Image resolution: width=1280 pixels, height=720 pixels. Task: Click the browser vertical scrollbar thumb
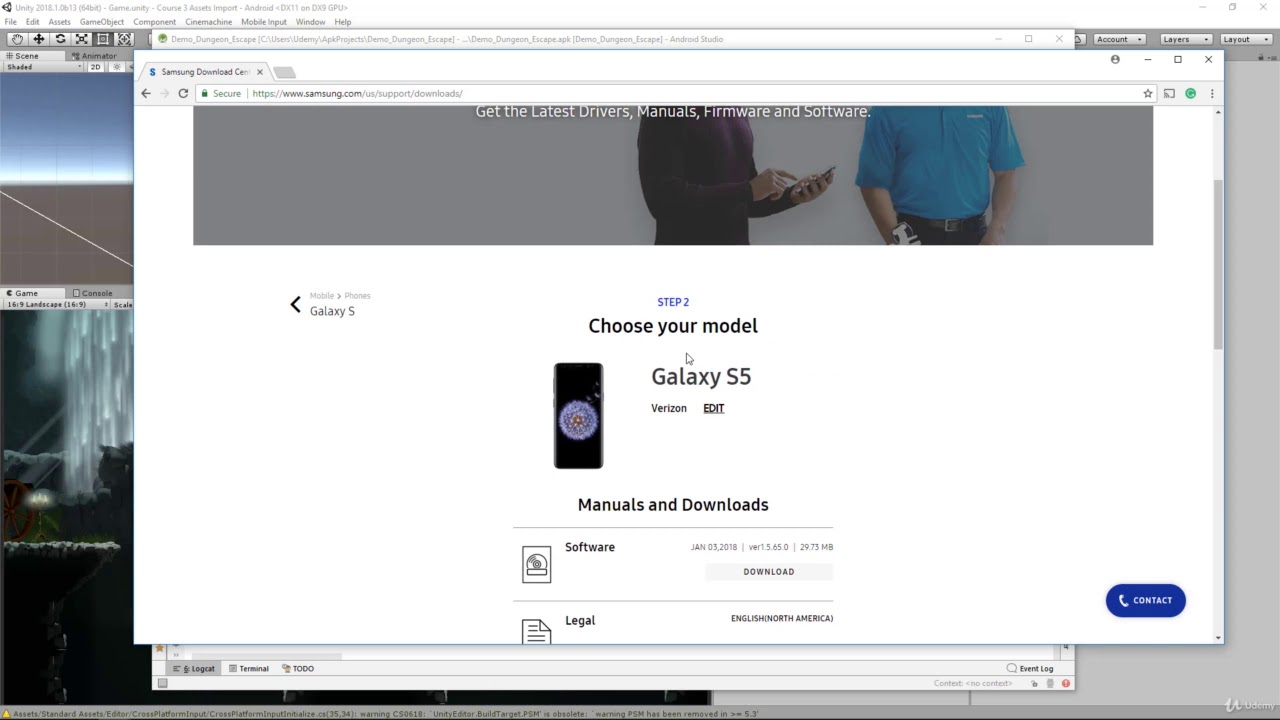(1218, 264)
